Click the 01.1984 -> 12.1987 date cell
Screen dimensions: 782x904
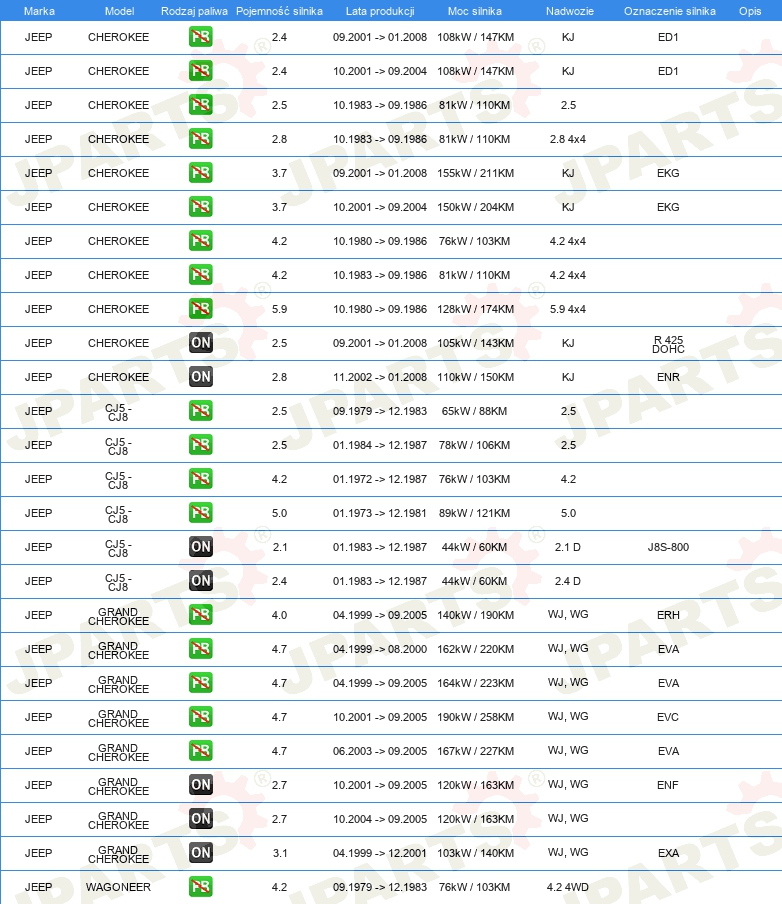tap(380, 445)
